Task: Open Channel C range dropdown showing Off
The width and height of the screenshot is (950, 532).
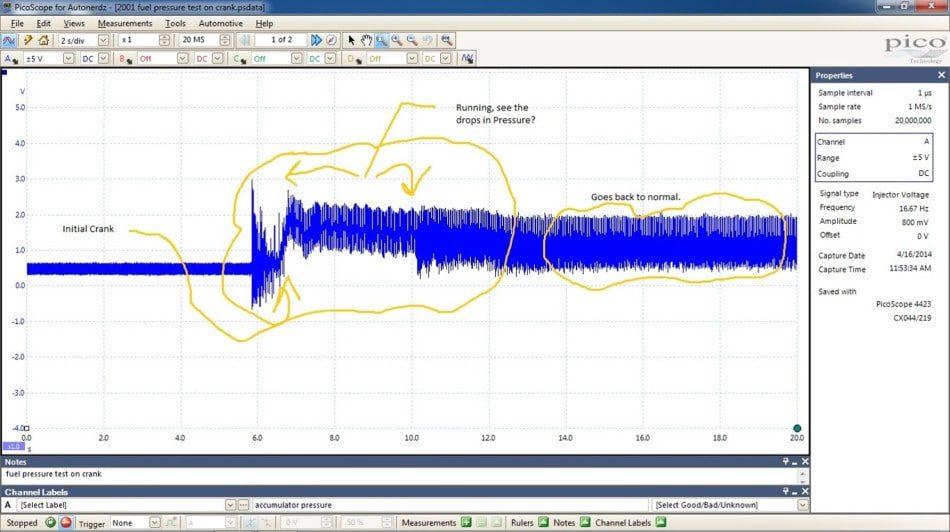Action: pos(296,59)
